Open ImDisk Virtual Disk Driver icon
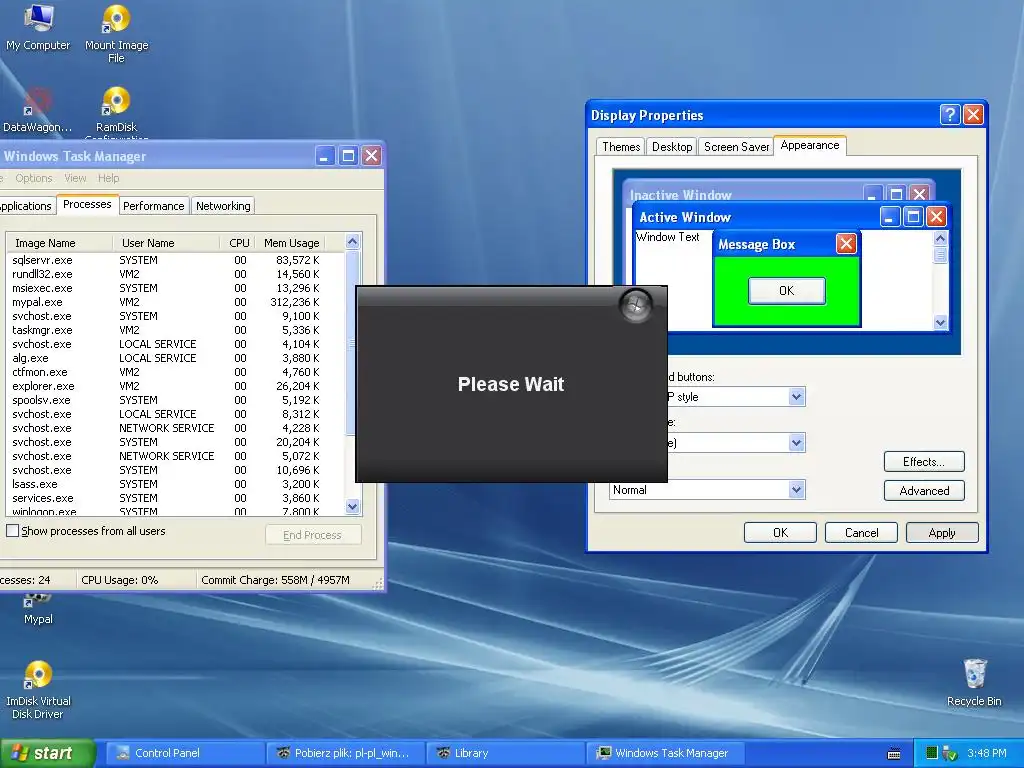This screenshot has width=1024, height=768. pyautogui.click(x=38, y=690)
